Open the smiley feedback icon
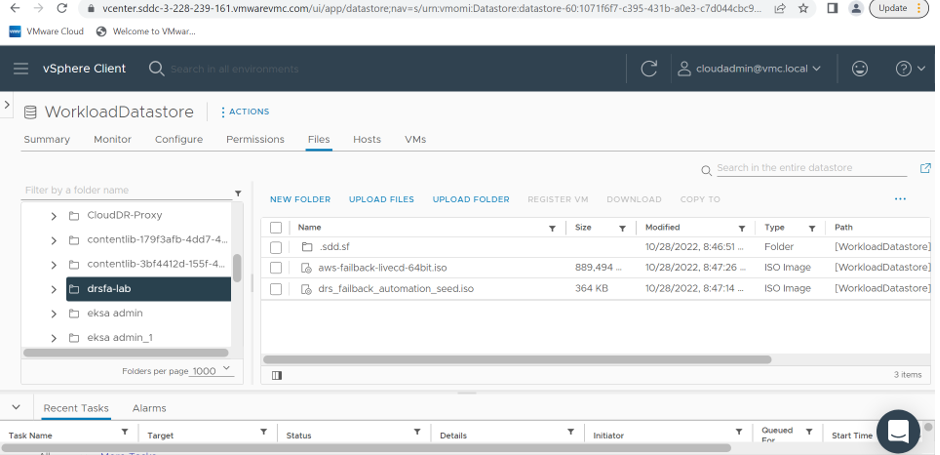The width and height of the screenshot is (940, 455). [x=860, y=68]
